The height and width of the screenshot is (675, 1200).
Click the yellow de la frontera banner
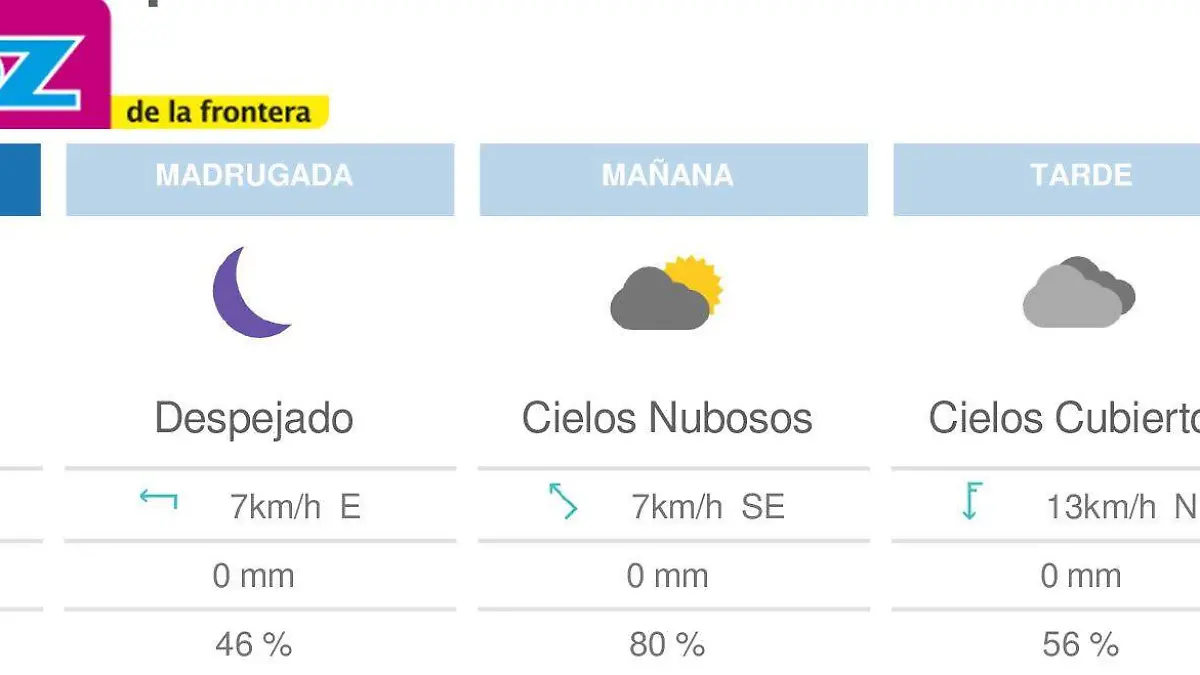coord(222,110)
